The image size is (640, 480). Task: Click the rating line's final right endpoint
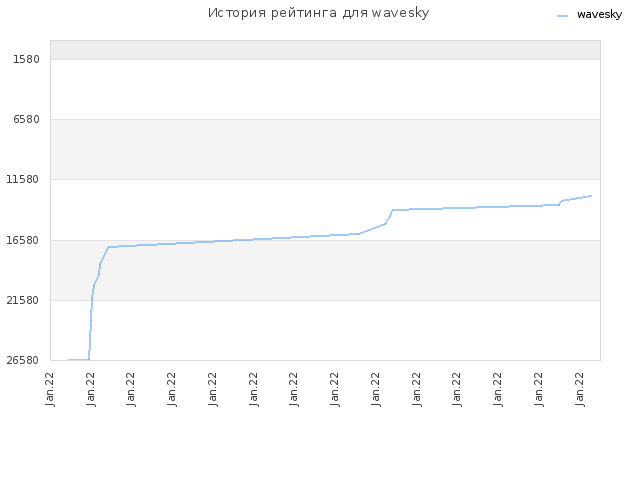(591, 196)
